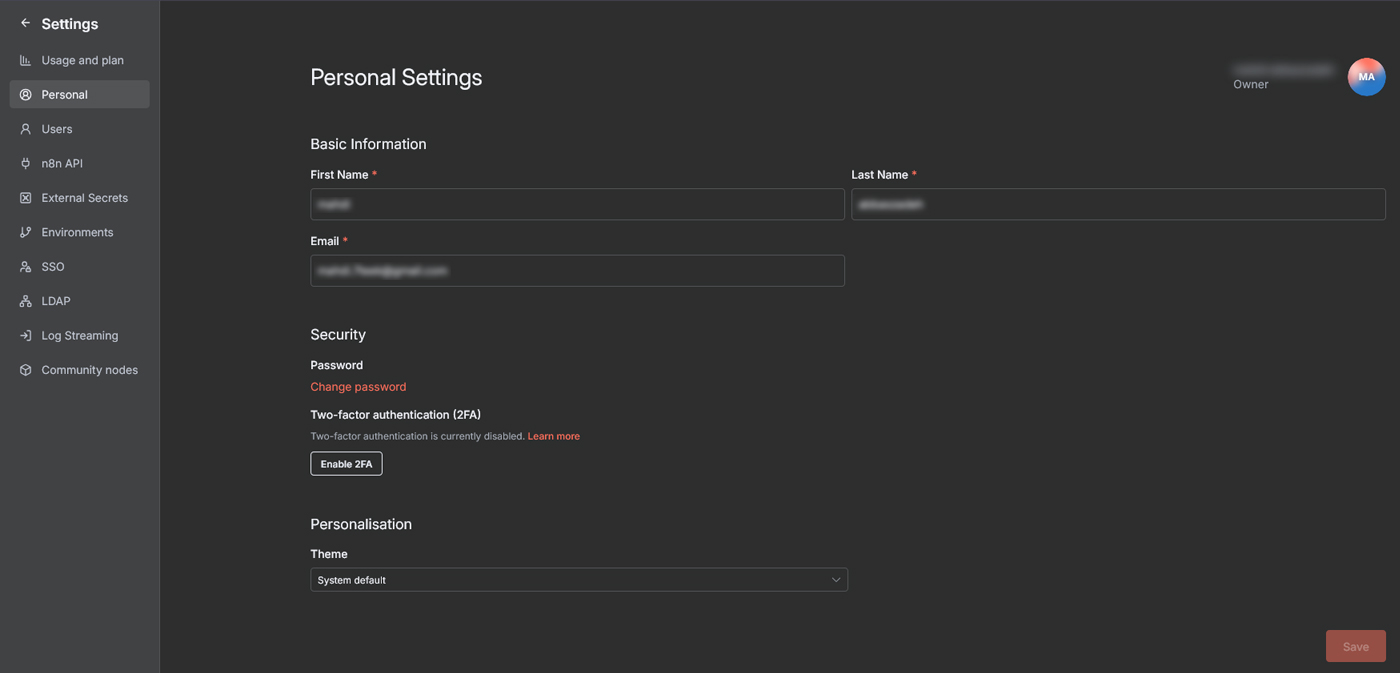This screenshot has height=673, width=1400.
Task: Click the External Secrets vault icon
Action: [26, 198]
